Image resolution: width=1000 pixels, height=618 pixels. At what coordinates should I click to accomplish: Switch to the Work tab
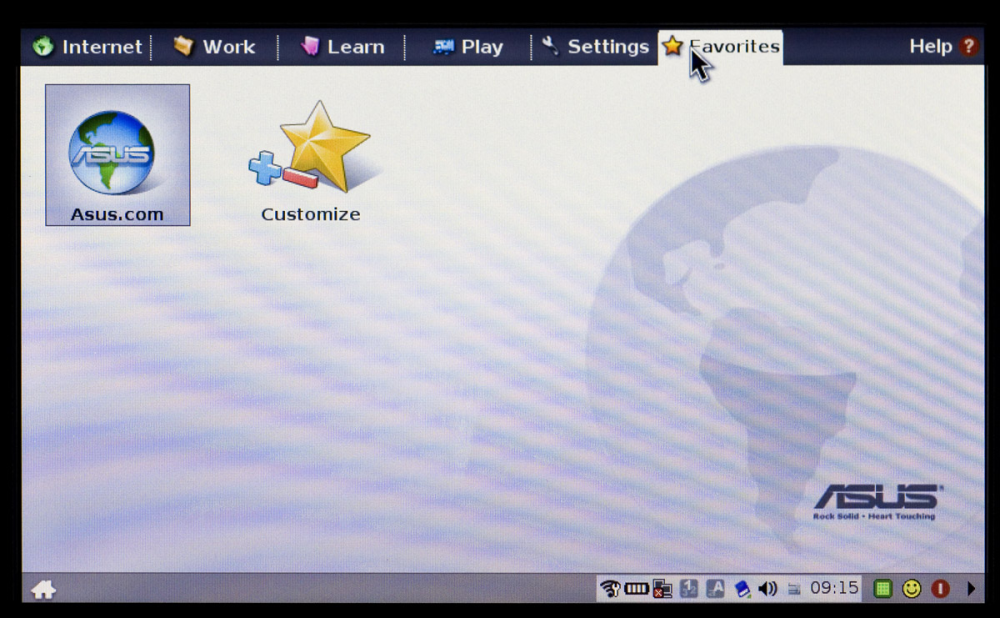tap(215, 47)
